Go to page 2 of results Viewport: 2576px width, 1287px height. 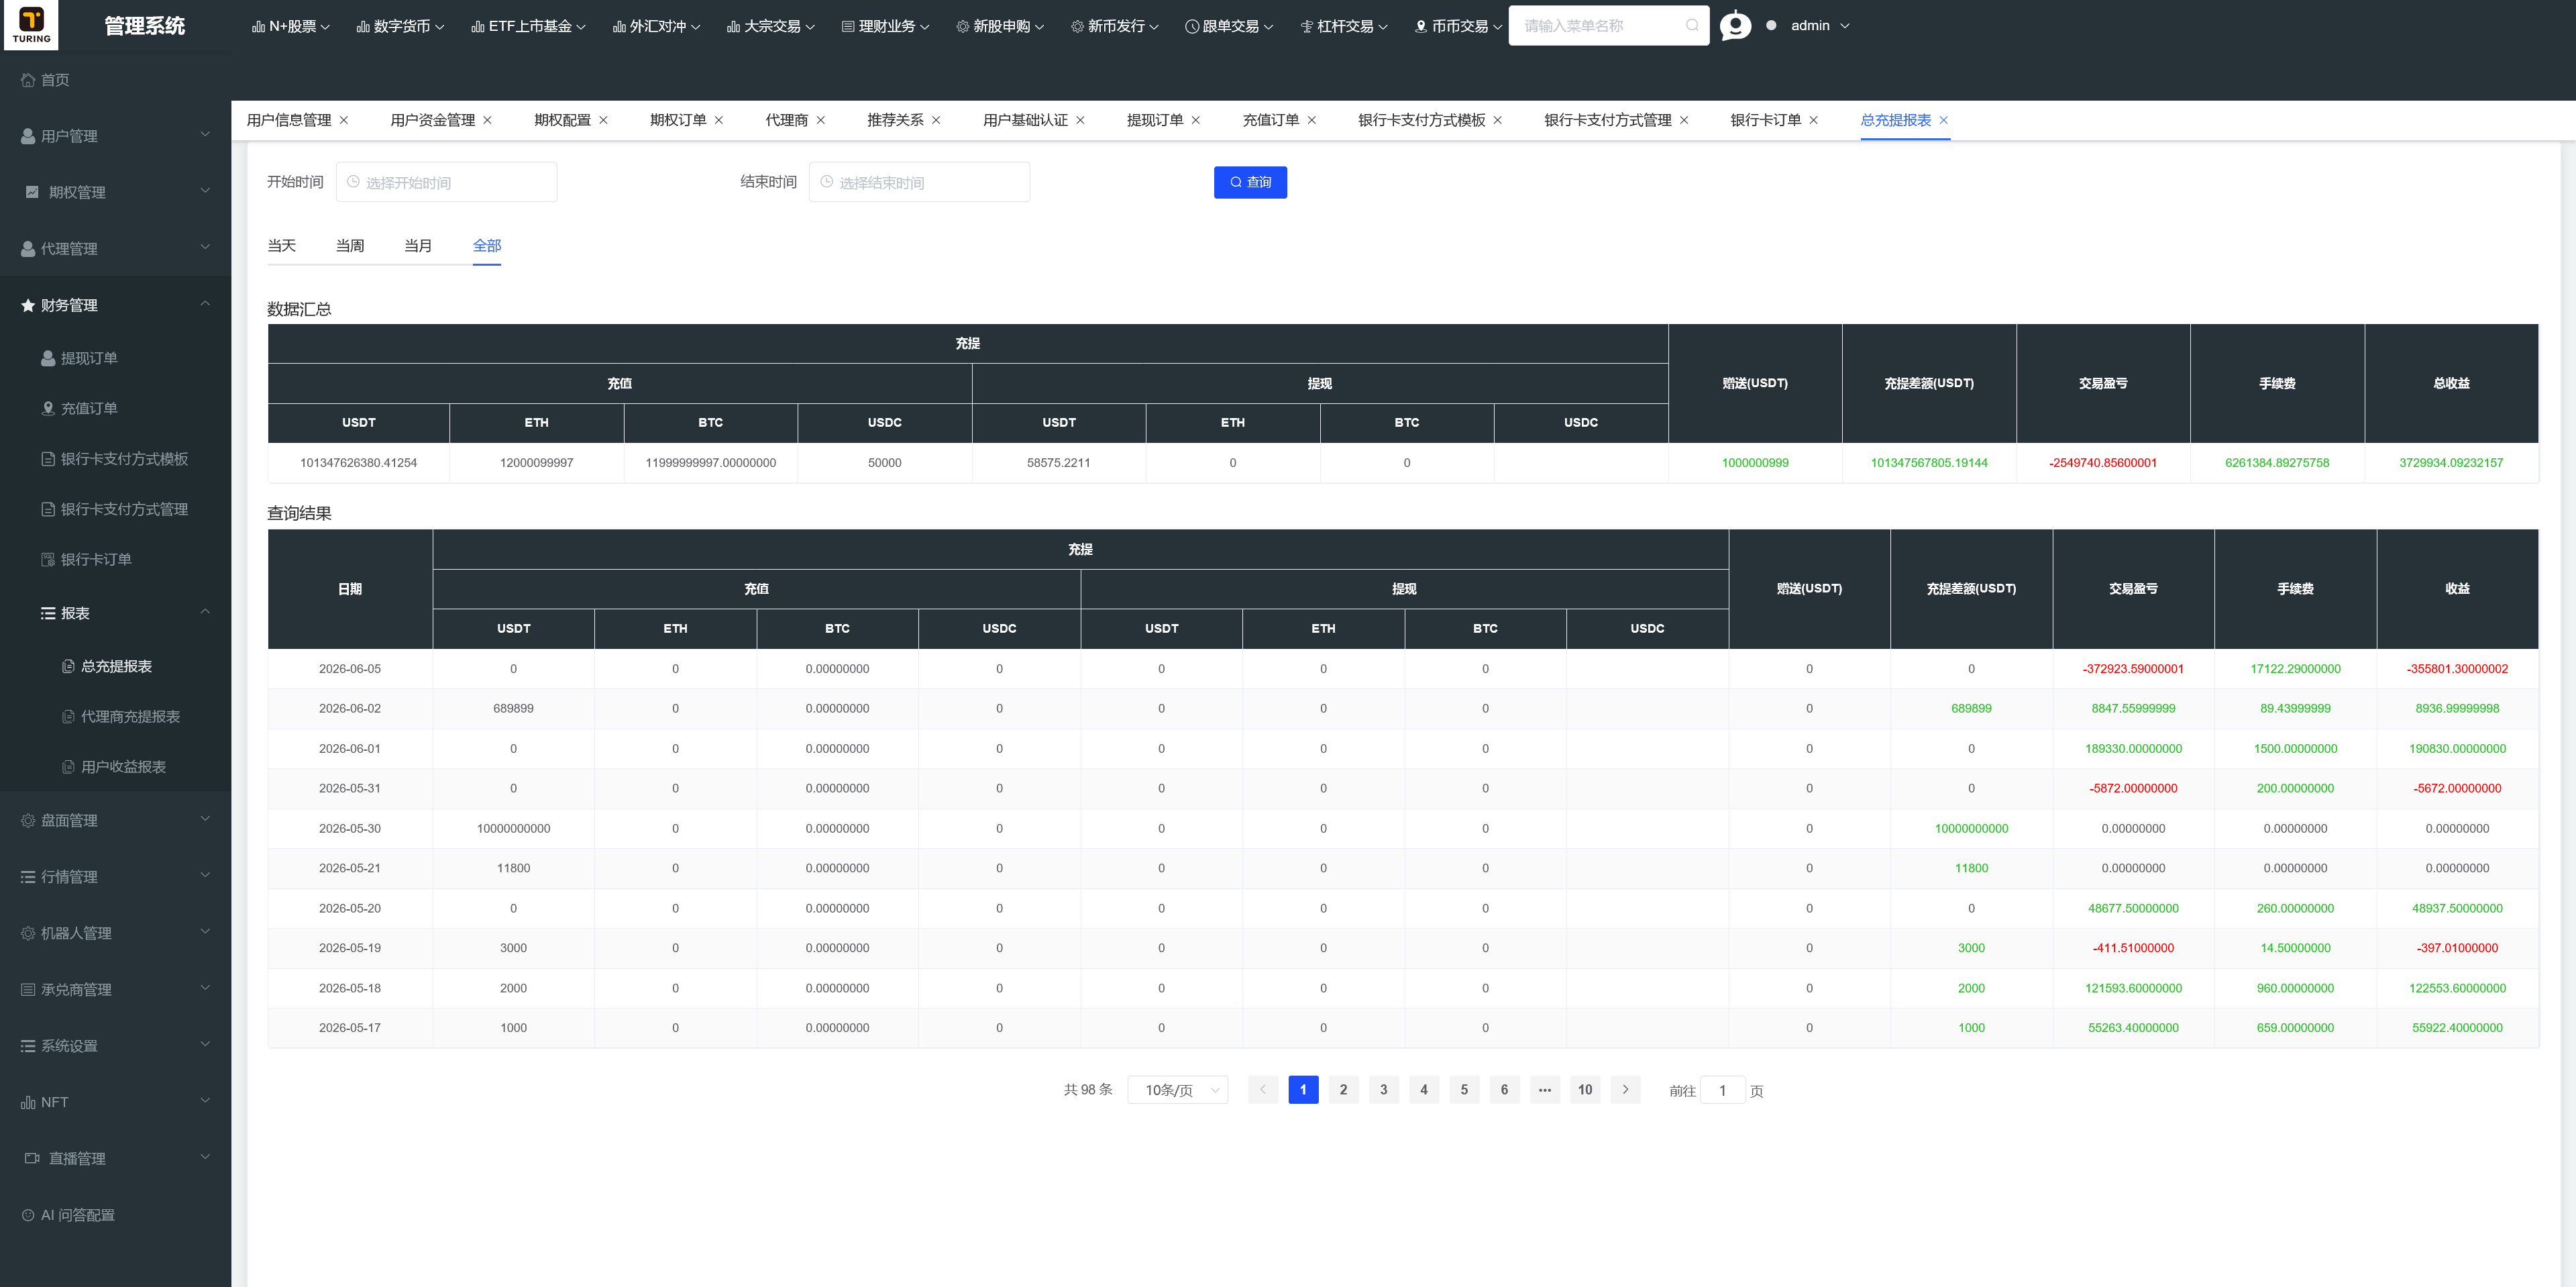click(x=1343, y=1090)
